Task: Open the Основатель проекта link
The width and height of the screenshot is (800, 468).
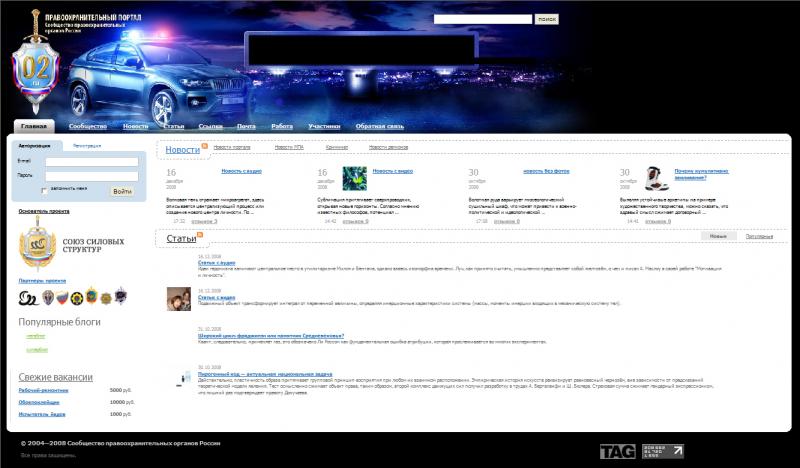Action: (x=44, y=211)
